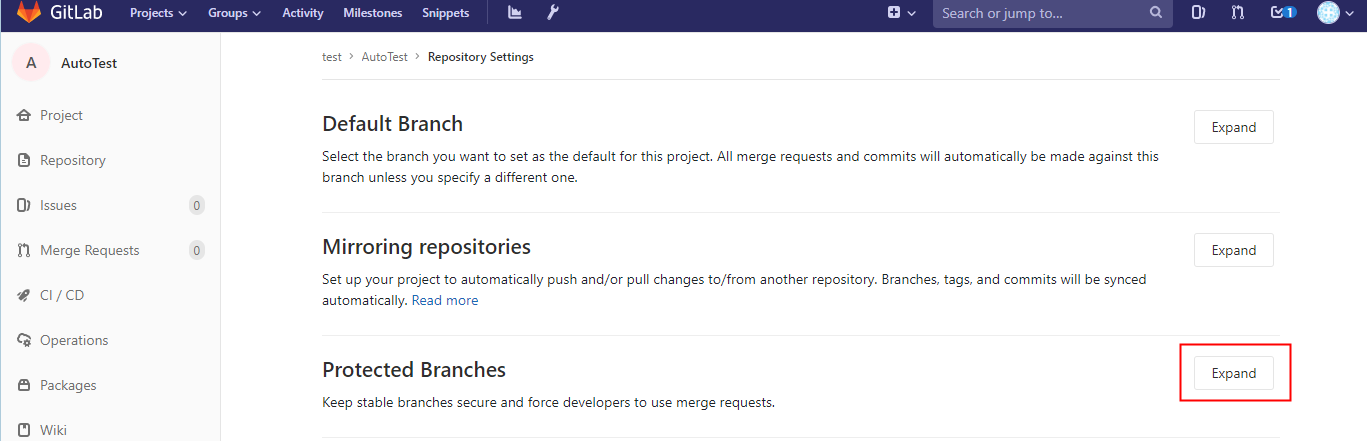Viewport: 1367px width, 441px height.
Task: Open the plus new-item dropdown
Action: [902, 13]
